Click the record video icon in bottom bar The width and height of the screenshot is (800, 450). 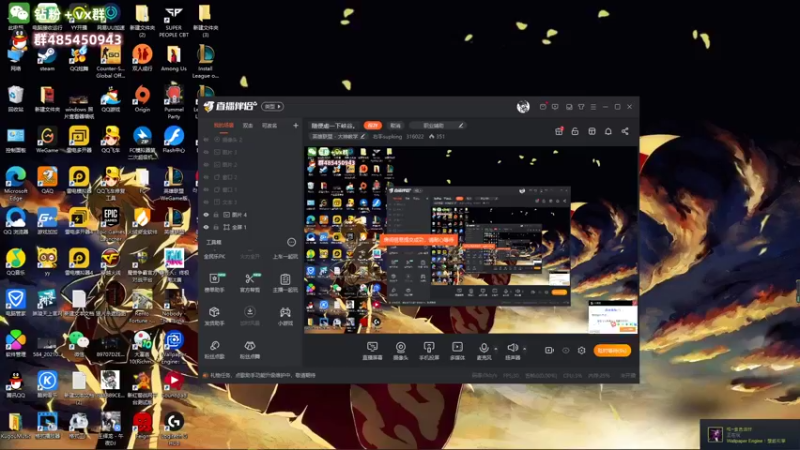549,351
